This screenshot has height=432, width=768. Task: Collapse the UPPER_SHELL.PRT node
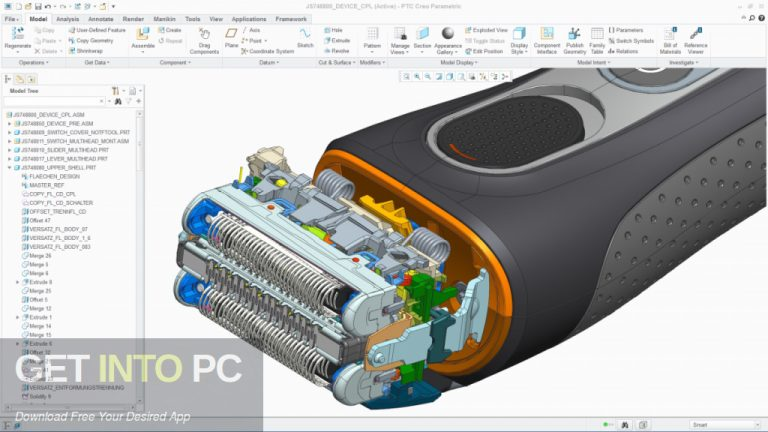click(9, 168)
